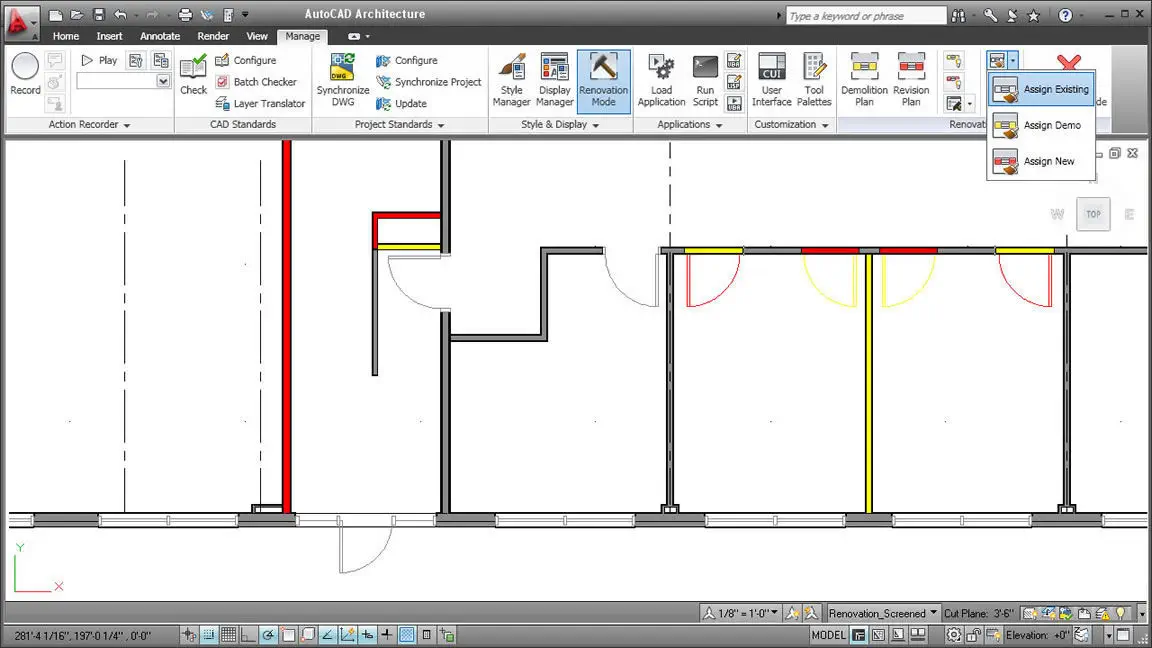
Task: Activate Renovation Mode
Action: [603, 80]
